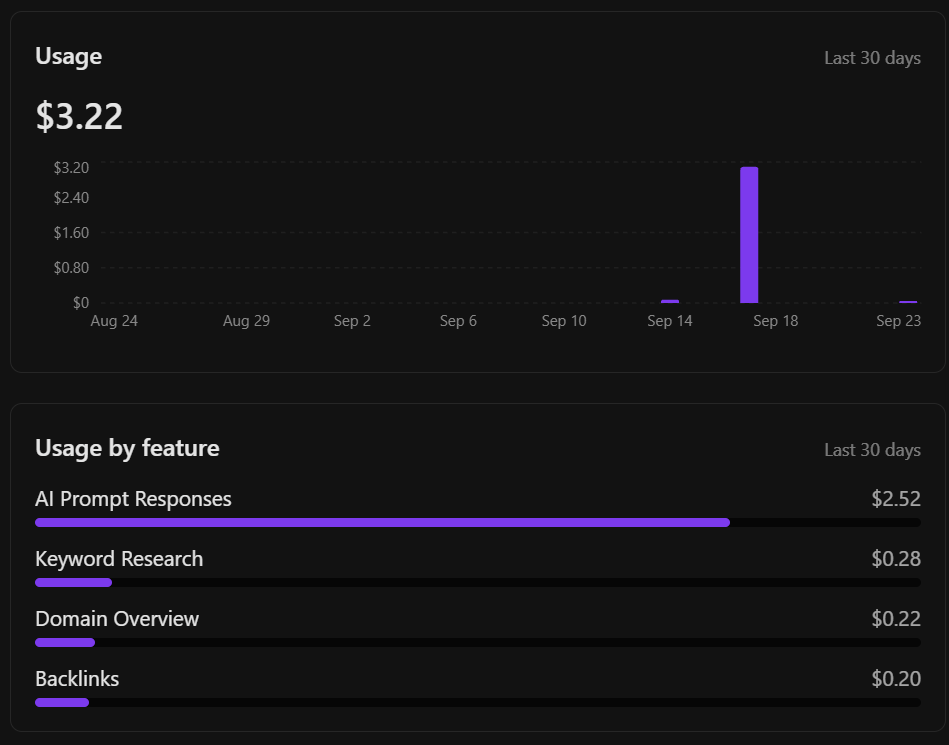Click the Aug 24 date label
Screen dimensions: 949x745
(114, 321)
